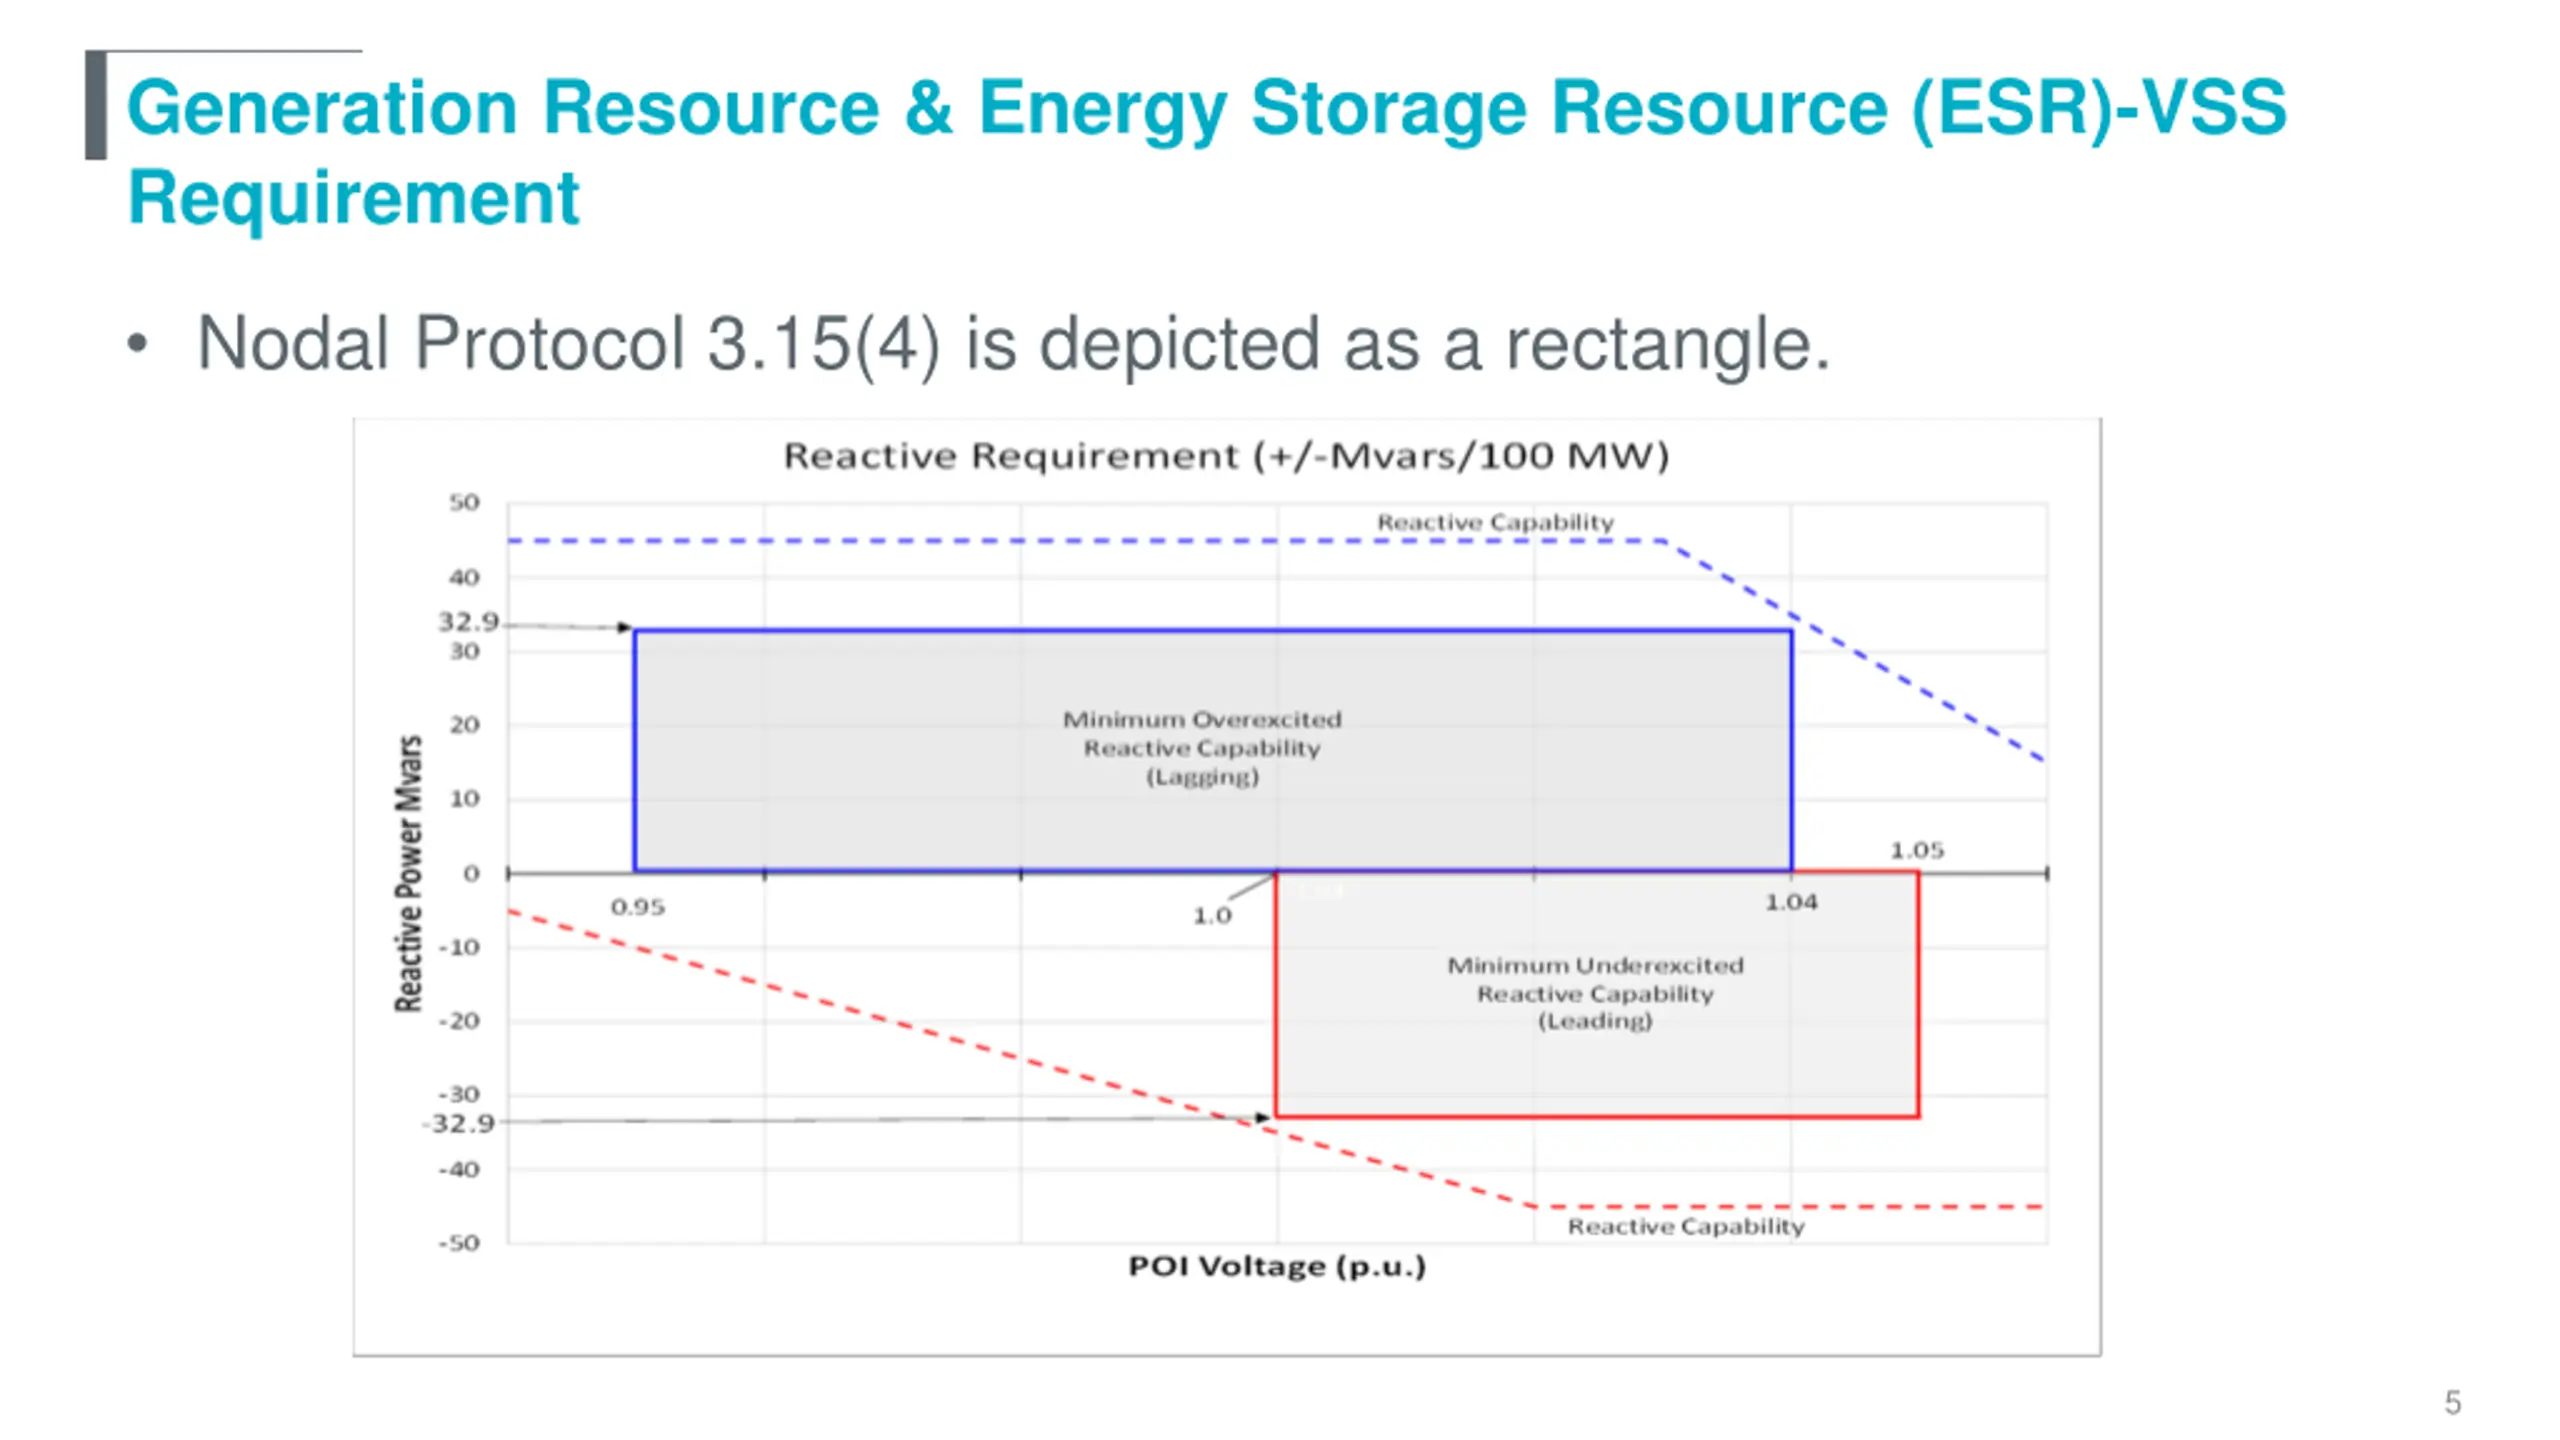The height and width of the screenshot is (1440, 2560).
Task: Click the chart title Reactive Requirement
Action: (1225, 456)
